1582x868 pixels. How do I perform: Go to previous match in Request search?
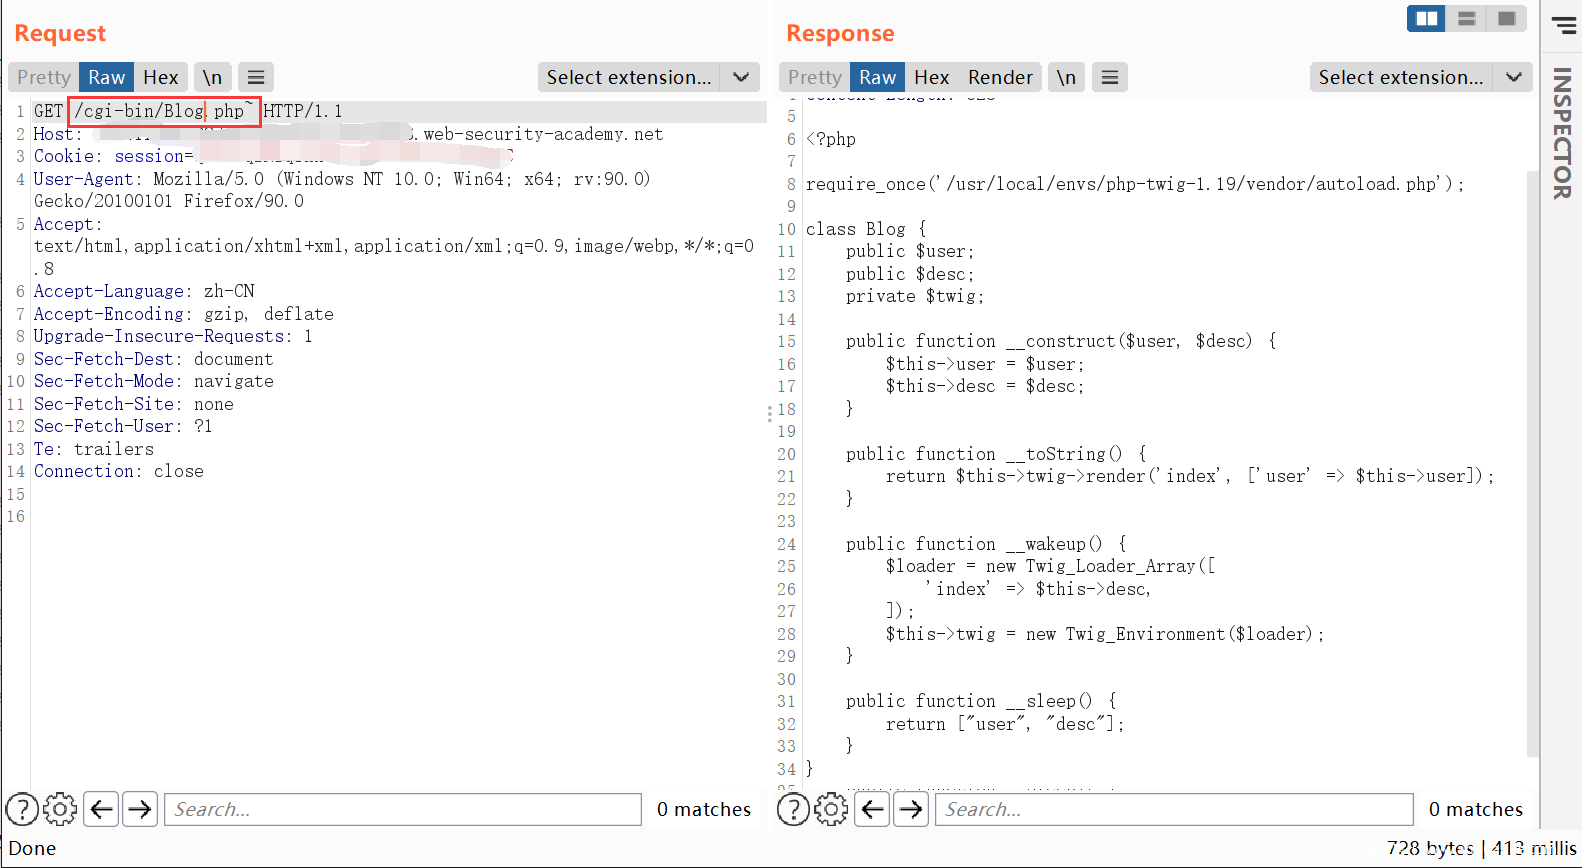point(102,809)
